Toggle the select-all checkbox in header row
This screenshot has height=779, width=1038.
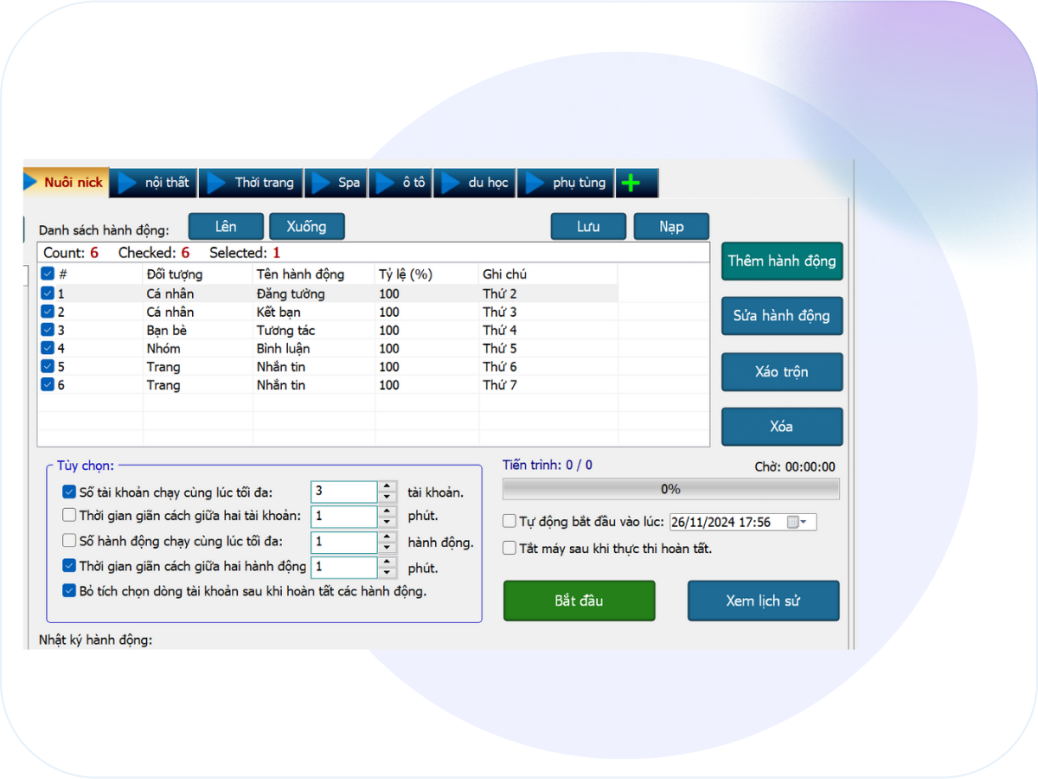point(47,274)
